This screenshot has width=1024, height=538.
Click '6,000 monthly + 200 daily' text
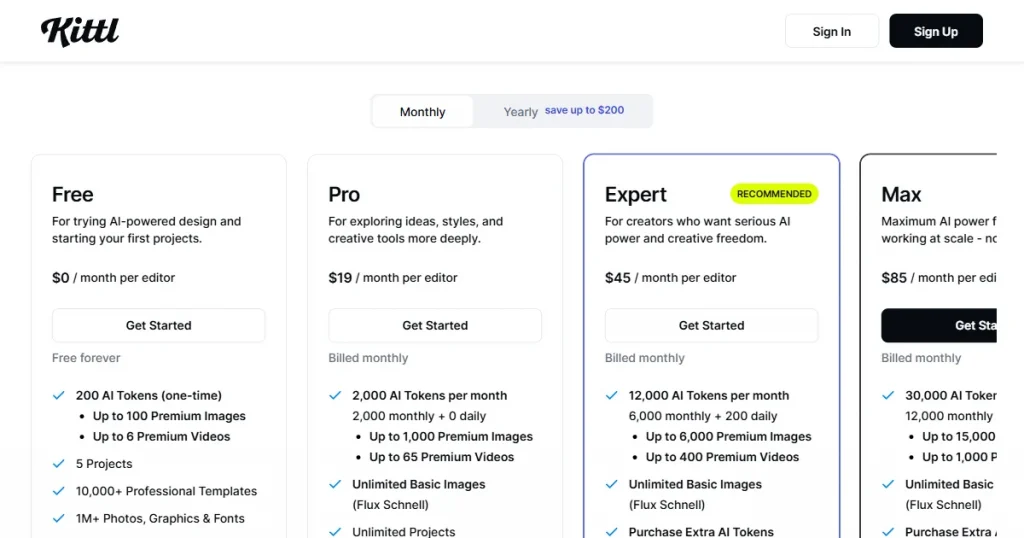click(x=703, y=416)
